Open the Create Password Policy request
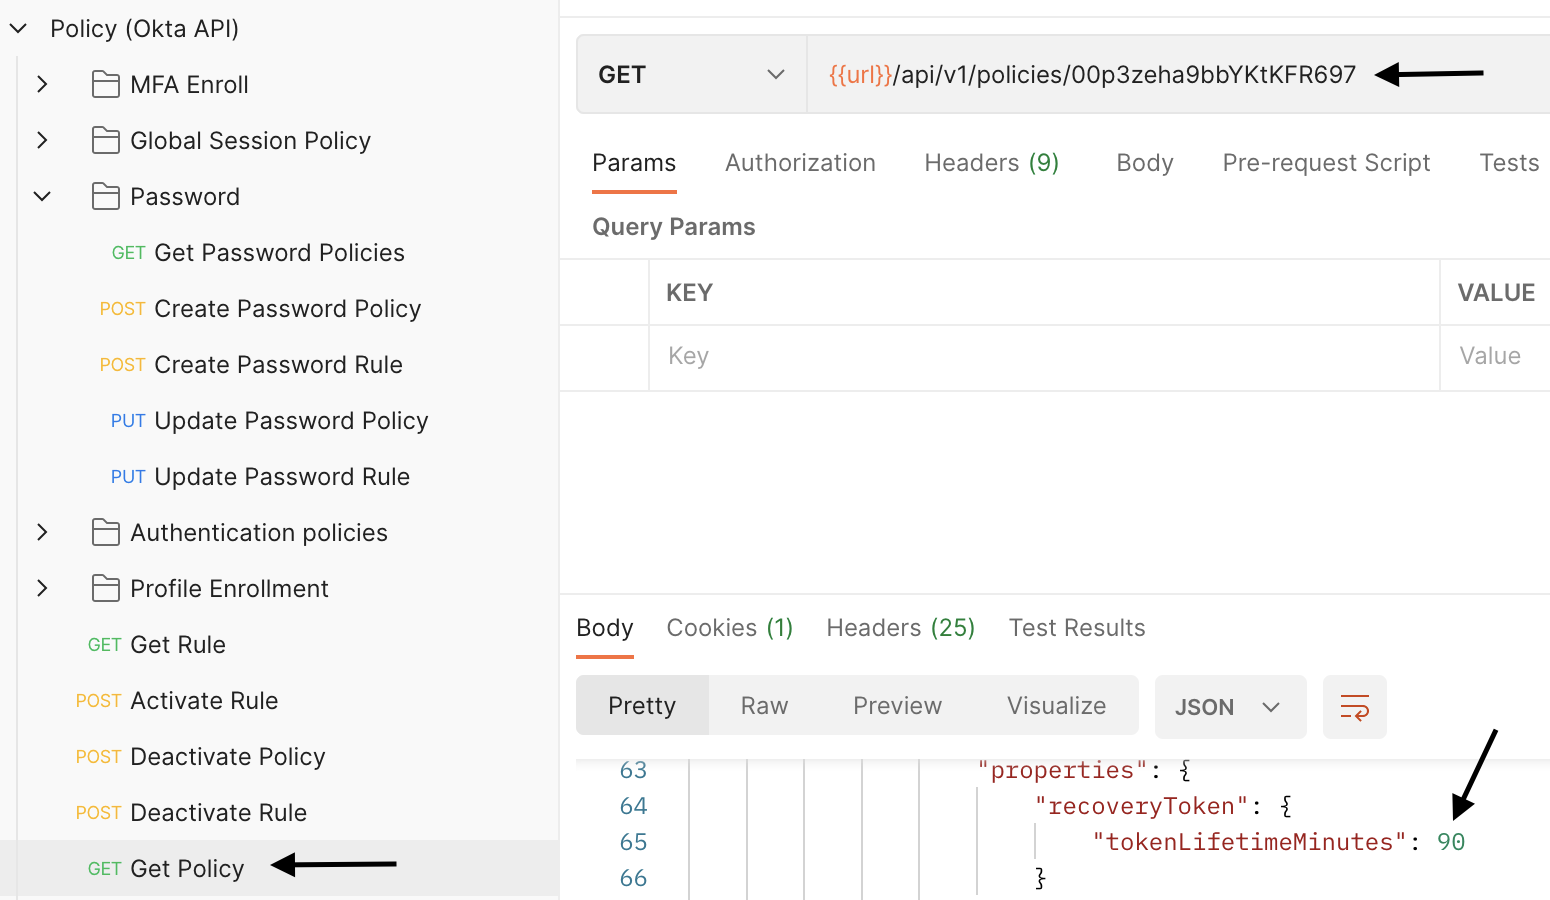The image size is (1550, 900). point(287,309)
